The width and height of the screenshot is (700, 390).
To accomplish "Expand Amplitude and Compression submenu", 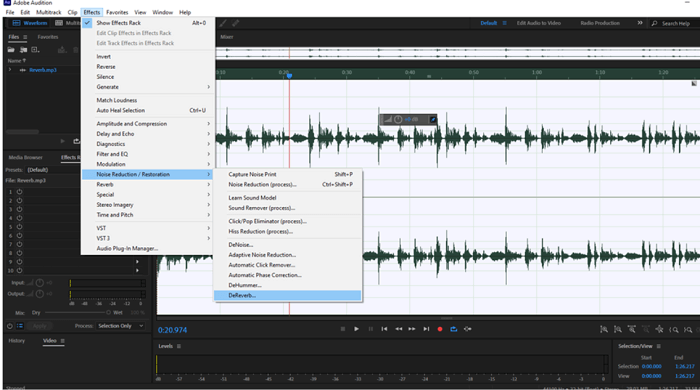I will pyautogui.click(x=148, y=124).
